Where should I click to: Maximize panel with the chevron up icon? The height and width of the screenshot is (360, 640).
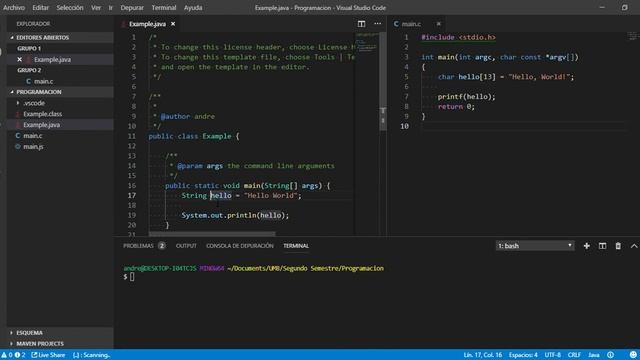pos(634,246)
